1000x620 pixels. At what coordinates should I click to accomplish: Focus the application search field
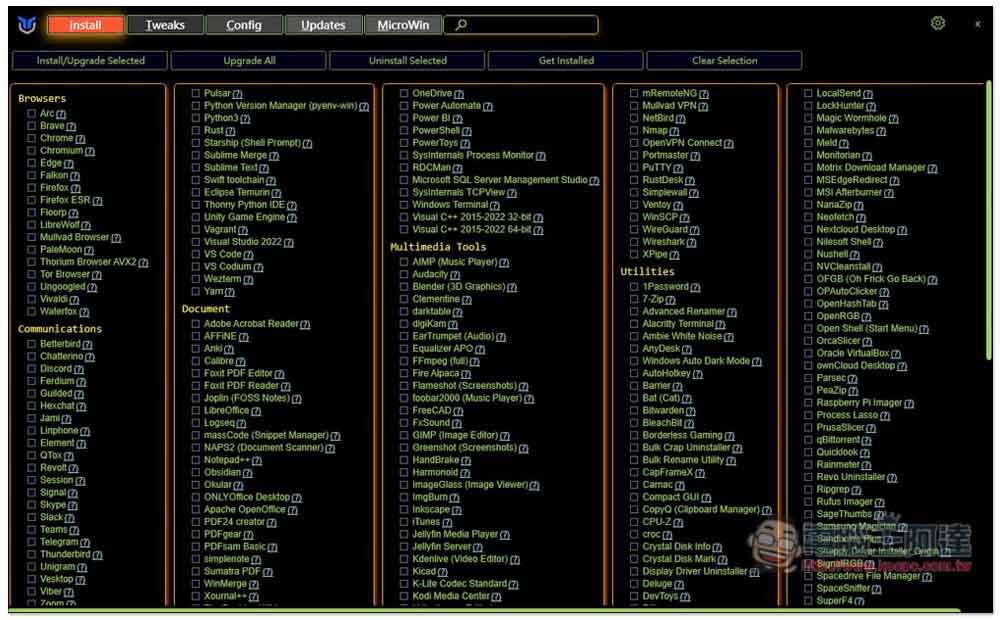click(521, 25)
